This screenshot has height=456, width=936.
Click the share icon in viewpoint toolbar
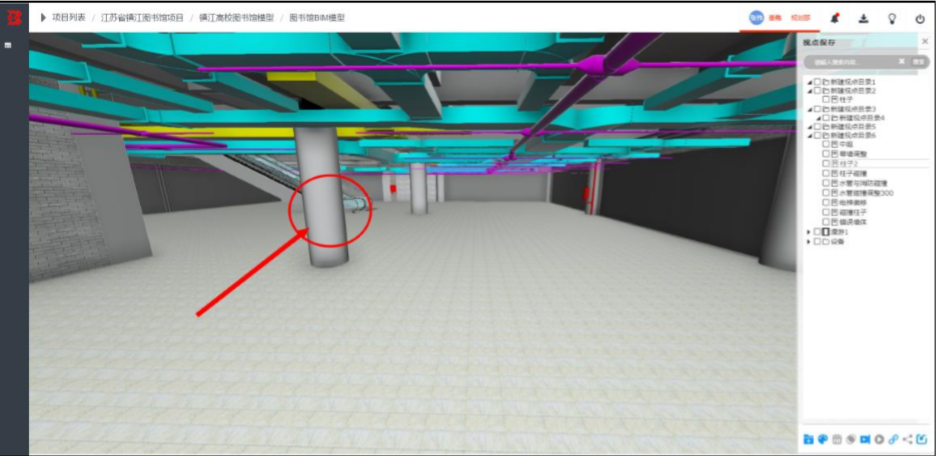907,439
